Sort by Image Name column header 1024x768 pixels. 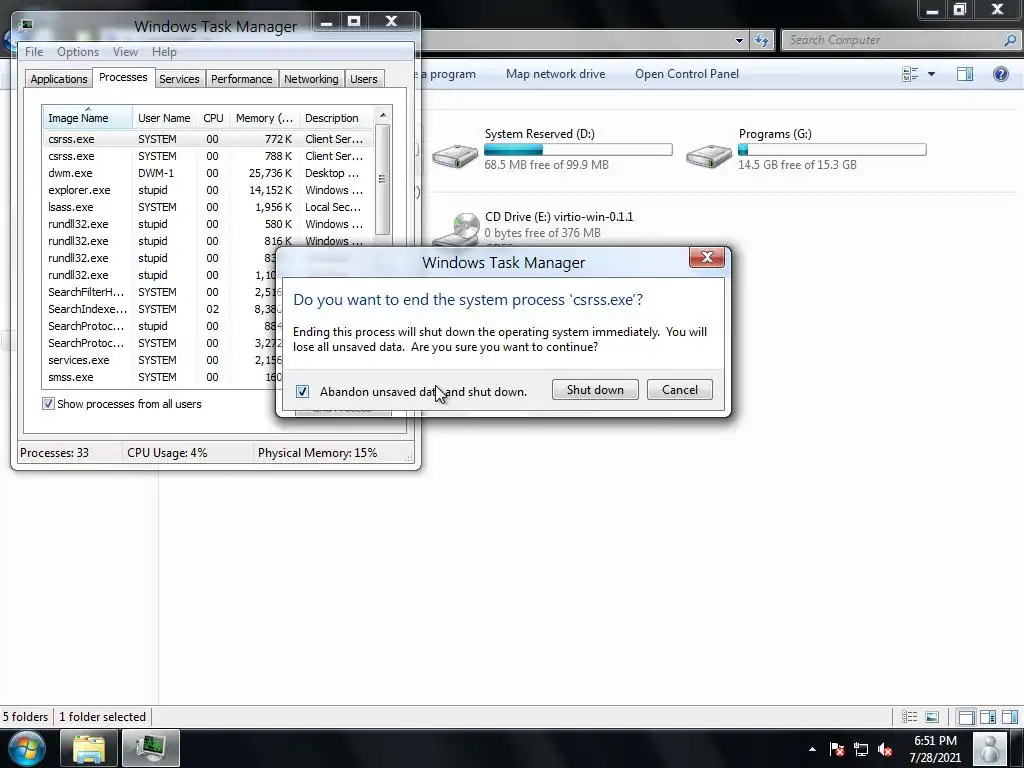point(88,118)
